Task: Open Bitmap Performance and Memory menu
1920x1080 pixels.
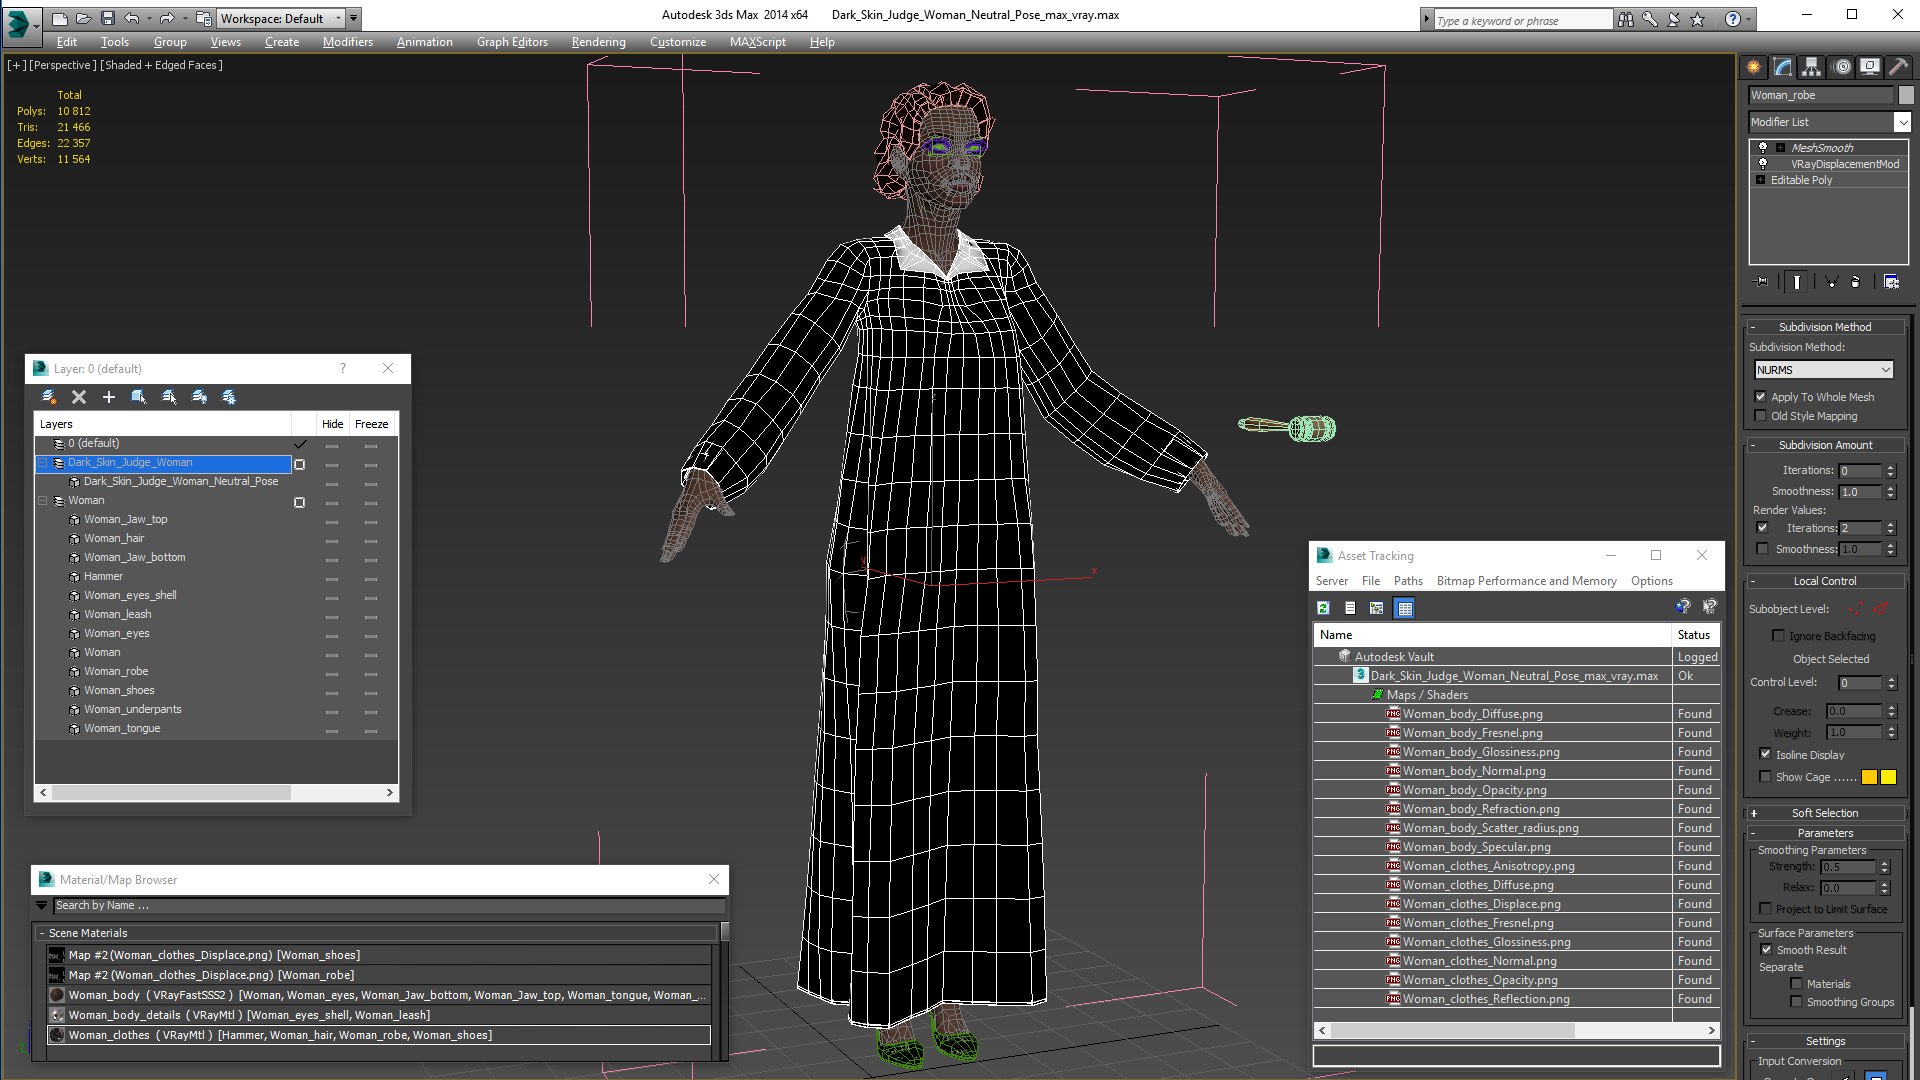Action: (x=1526, y=581)
